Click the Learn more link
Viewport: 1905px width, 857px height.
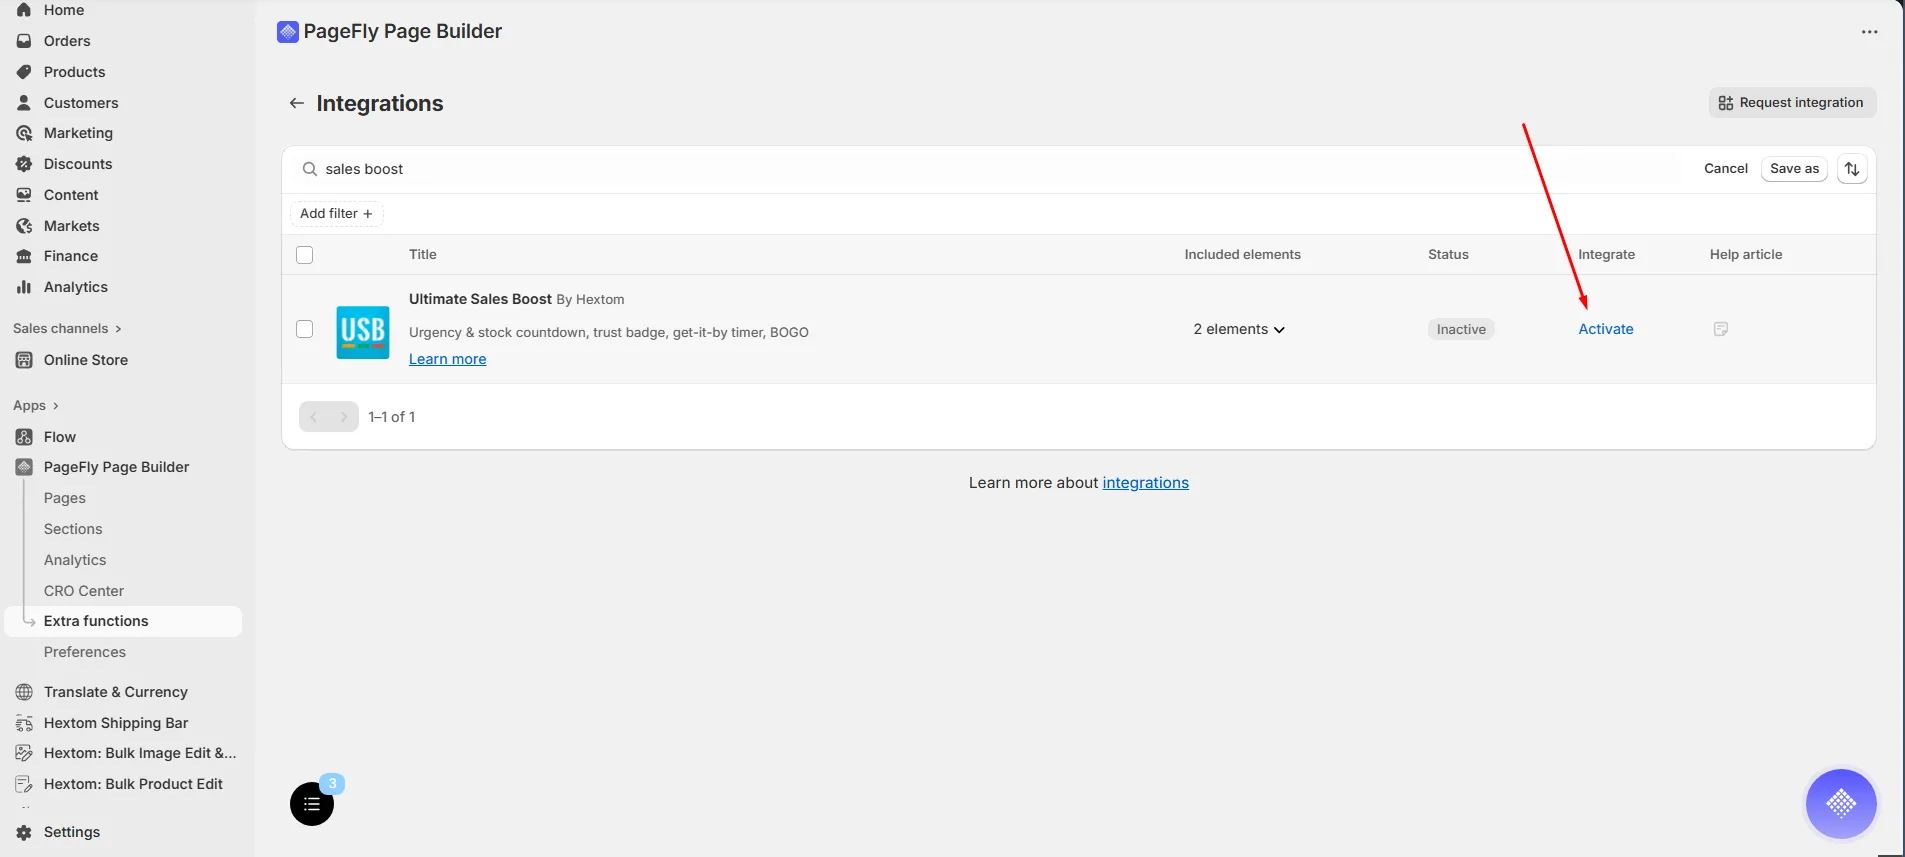point(448,359)
